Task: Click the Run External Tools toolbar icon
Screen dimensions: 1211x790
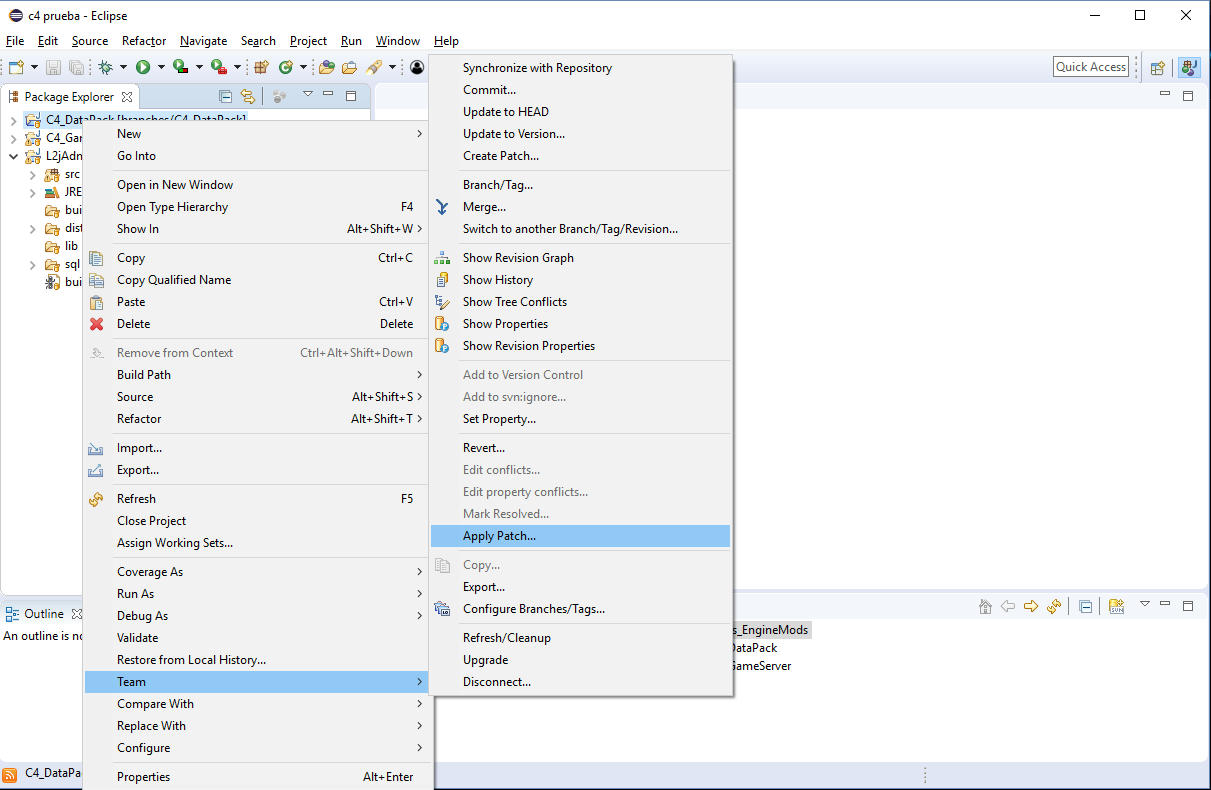Action: (x=219, y=67)
